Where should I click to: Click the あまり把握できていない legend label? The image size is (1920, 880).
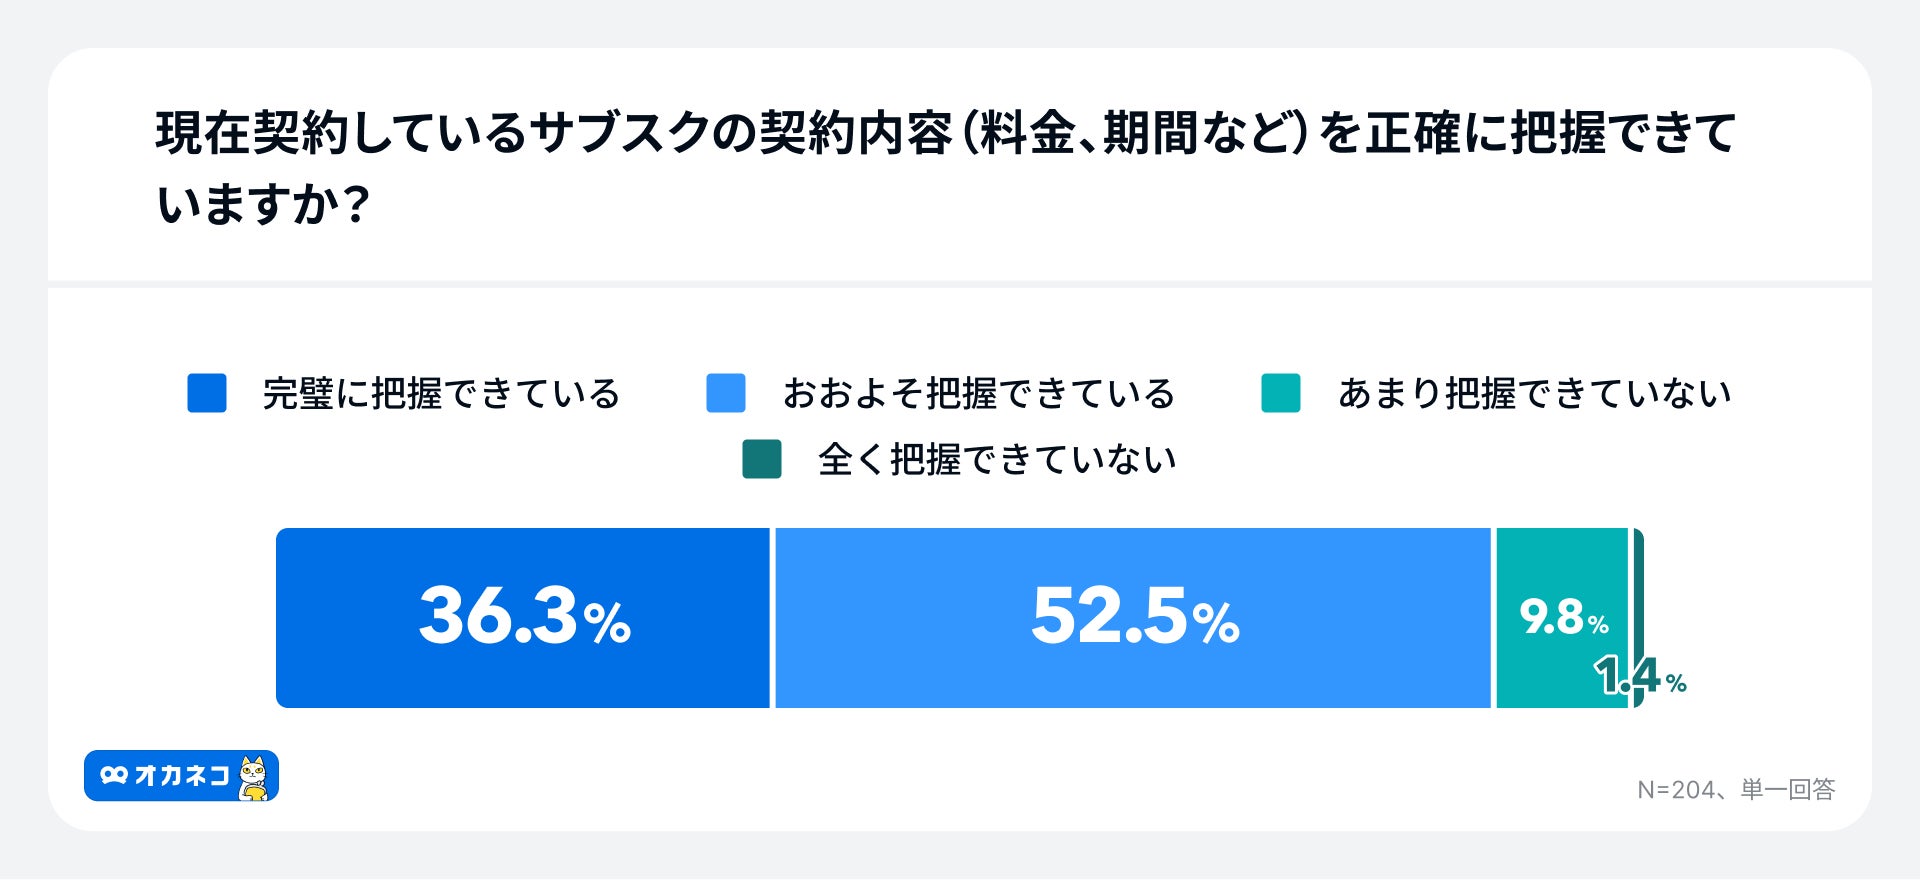pyautogui.click(x=1534, y=394)
